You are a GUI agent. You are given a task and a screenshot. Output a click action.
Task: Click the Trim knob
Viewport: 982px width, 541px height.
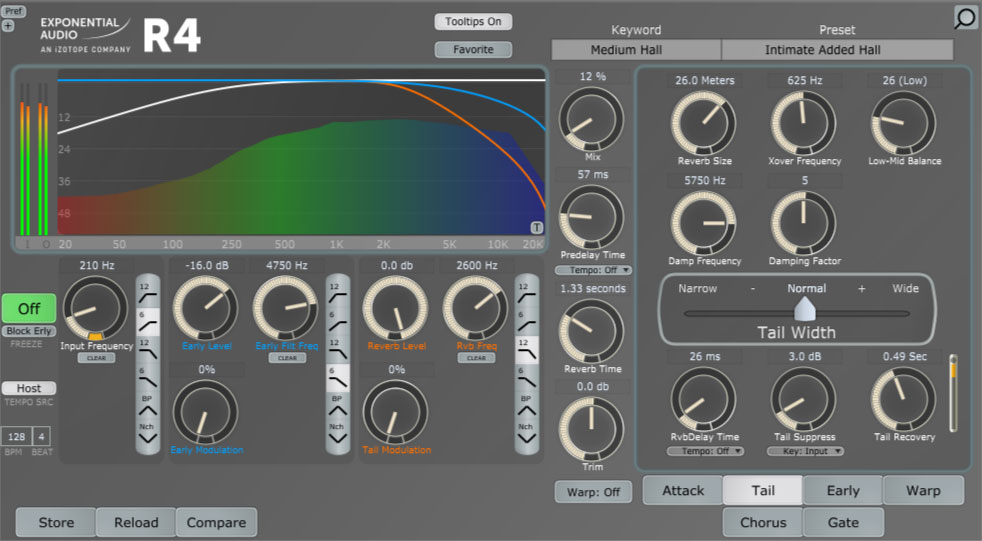(x=591, y=430)
